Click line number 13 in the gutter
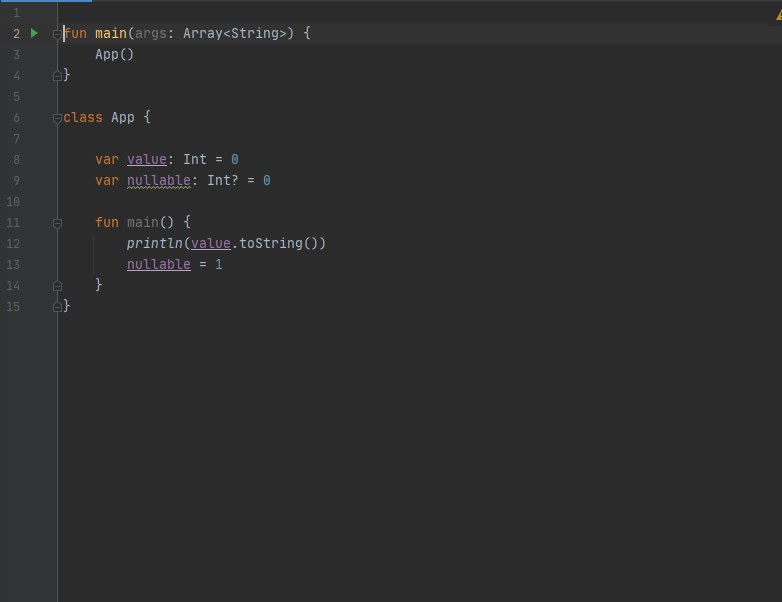782x602 pixels. pyautogui.click(x=13, y=264)
